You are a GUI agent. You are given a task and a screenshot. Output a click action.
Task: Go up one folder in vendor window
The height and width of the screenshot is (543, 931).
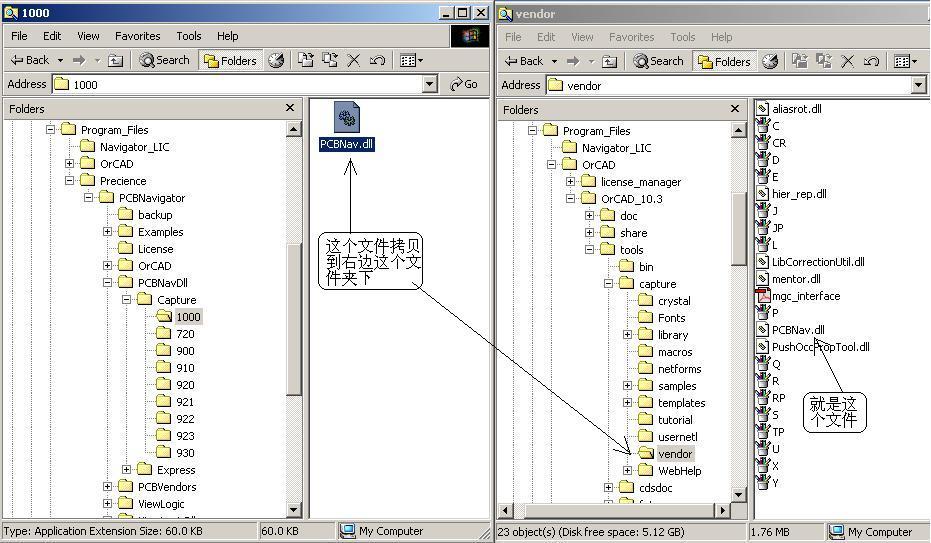coord(610,61)
